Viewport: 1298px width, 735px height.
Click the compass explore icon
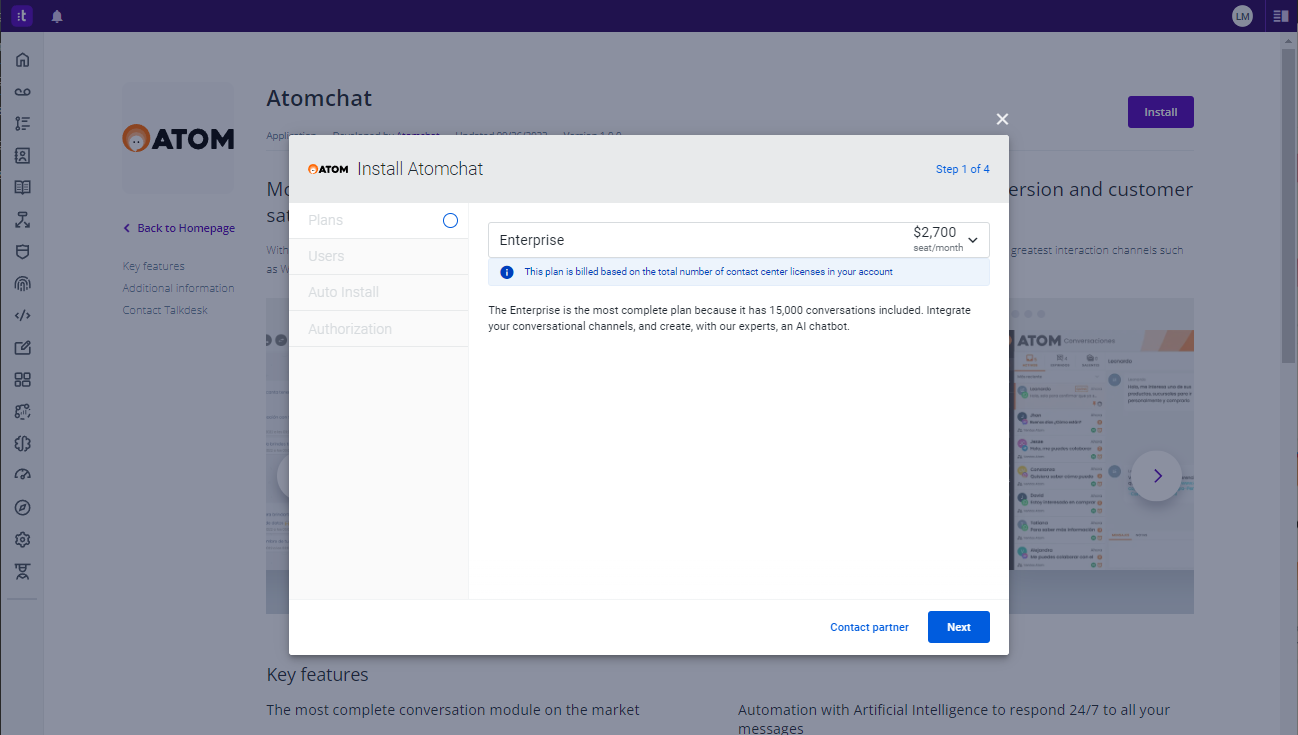pos(22,508)
